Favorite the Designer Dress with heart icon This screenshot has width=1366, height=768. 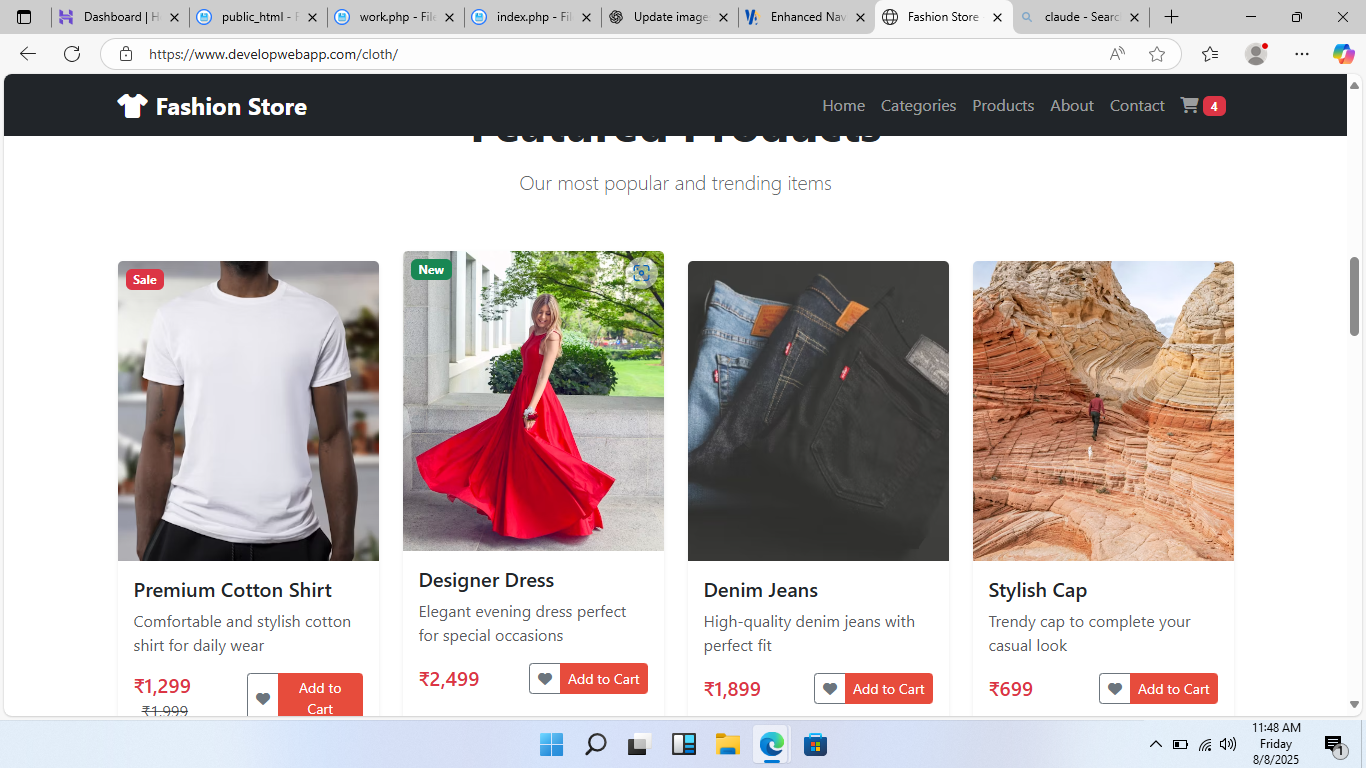(x=545, y=679)
